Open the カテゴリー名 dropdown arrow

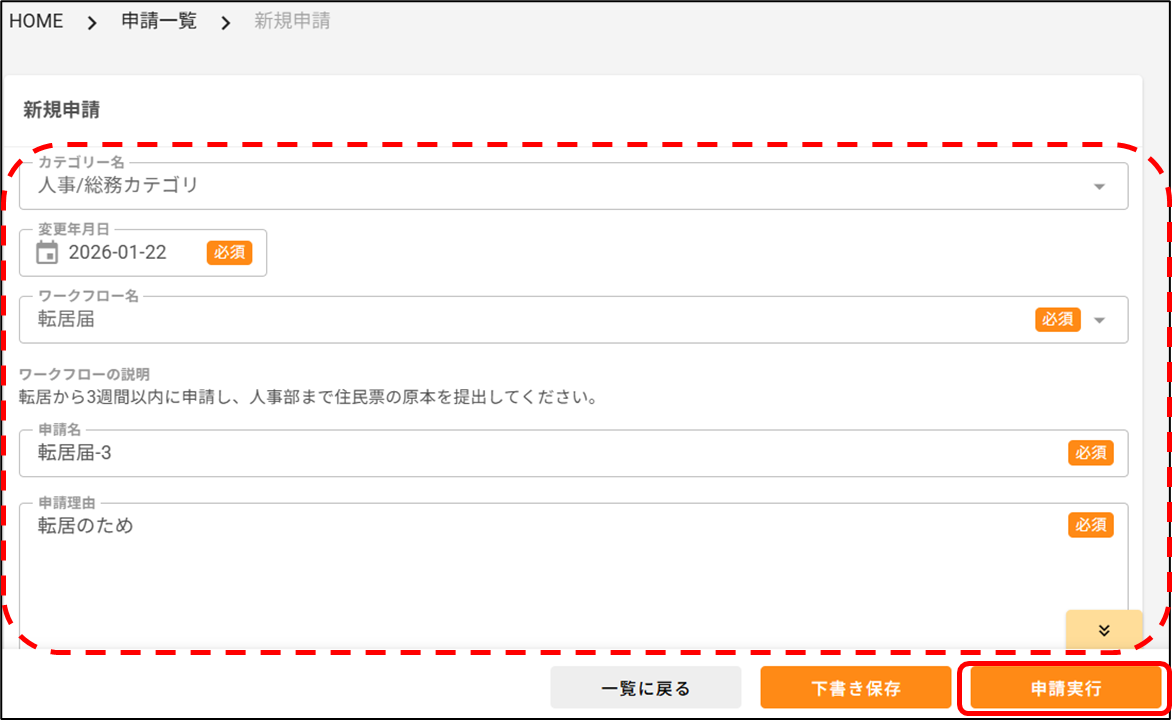coord(1099,186)
